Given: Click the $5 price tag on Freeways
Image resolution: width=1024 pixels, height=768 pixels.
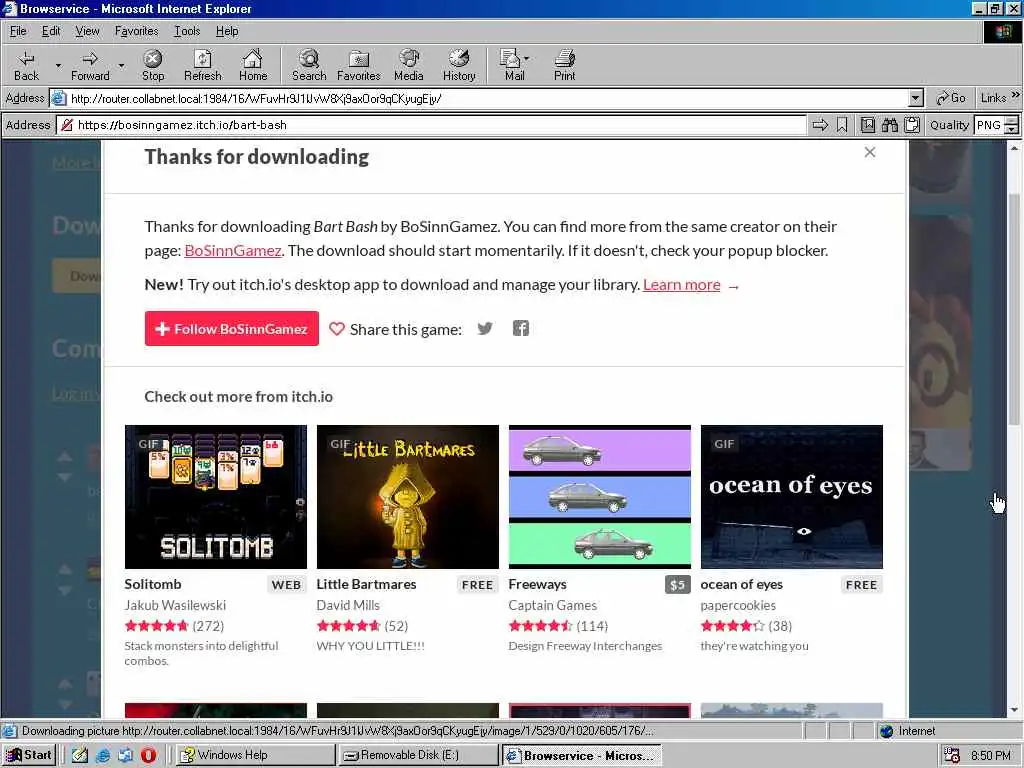Looking at the screenshot, I should 677,584.
